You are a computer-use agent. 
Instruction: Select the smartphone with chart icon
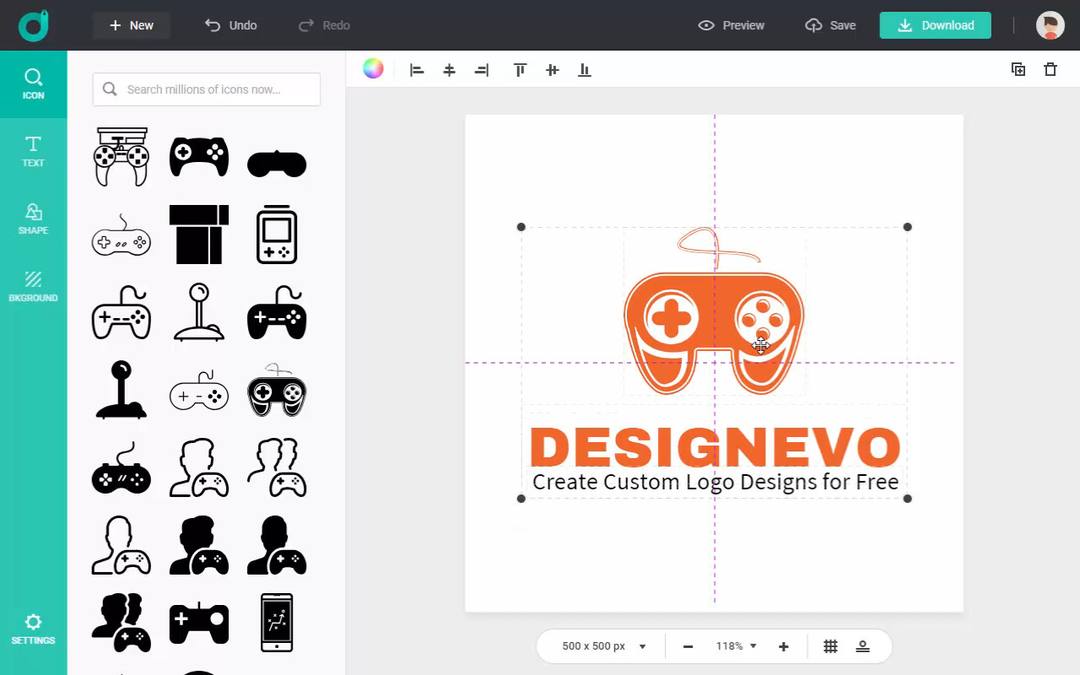pos(277,623)
